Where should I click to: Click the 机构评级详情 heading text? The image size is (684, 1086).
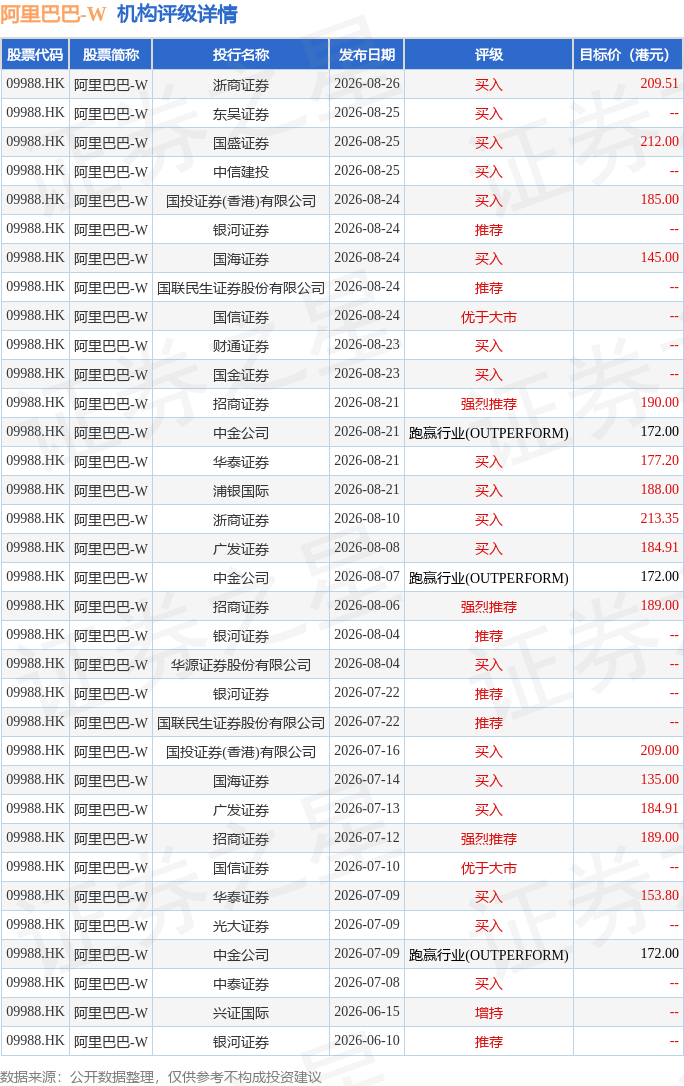tap(177, 14)
